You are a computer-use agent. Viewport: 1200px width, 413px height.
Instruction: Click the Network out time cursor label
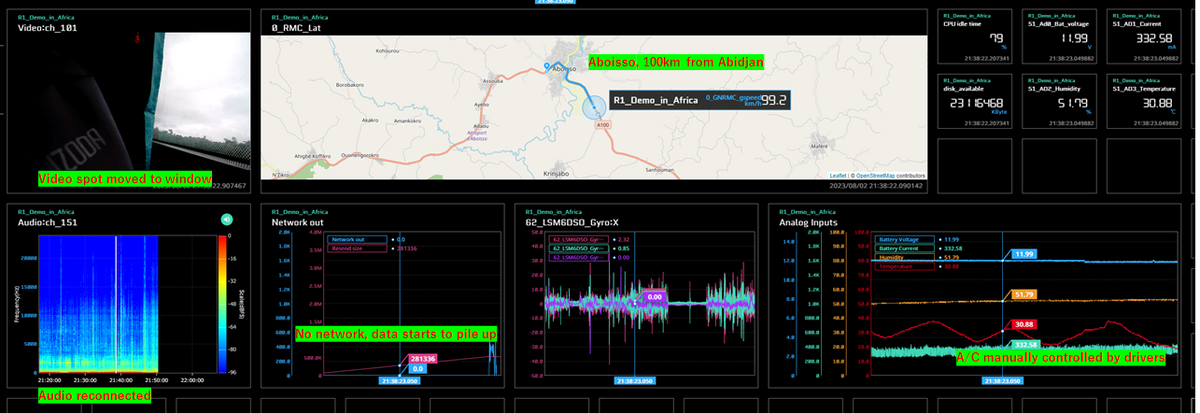[398, 381]
